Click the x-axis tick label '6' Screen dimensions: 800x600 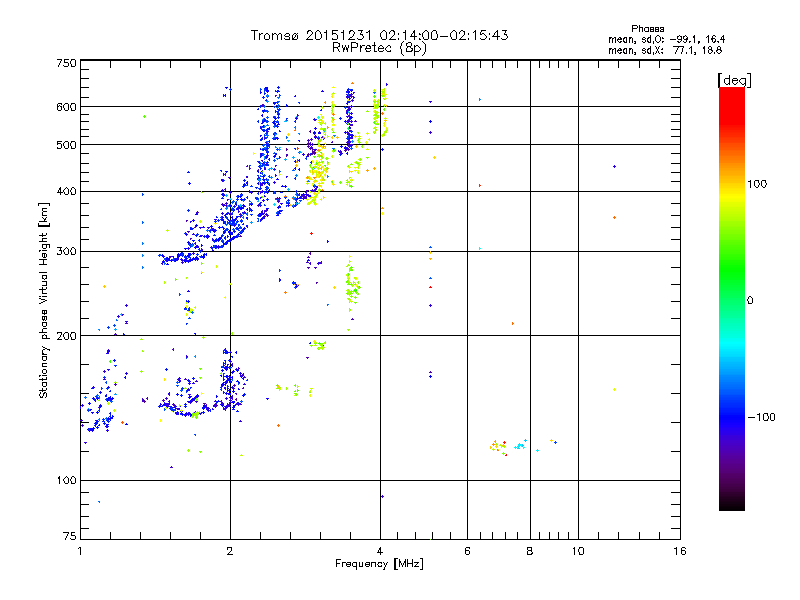pos(467,551)
